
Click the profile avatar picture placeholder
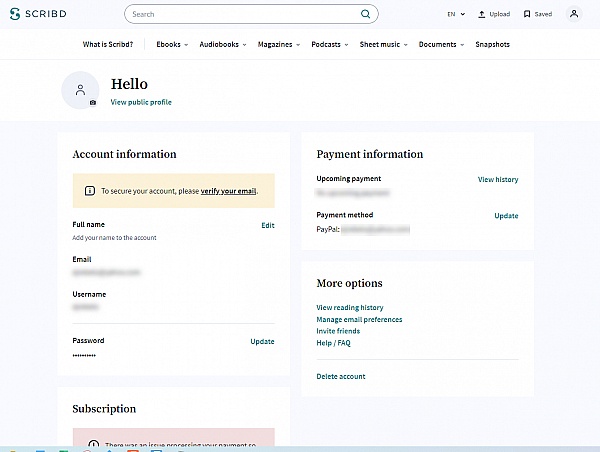point(80,89)
